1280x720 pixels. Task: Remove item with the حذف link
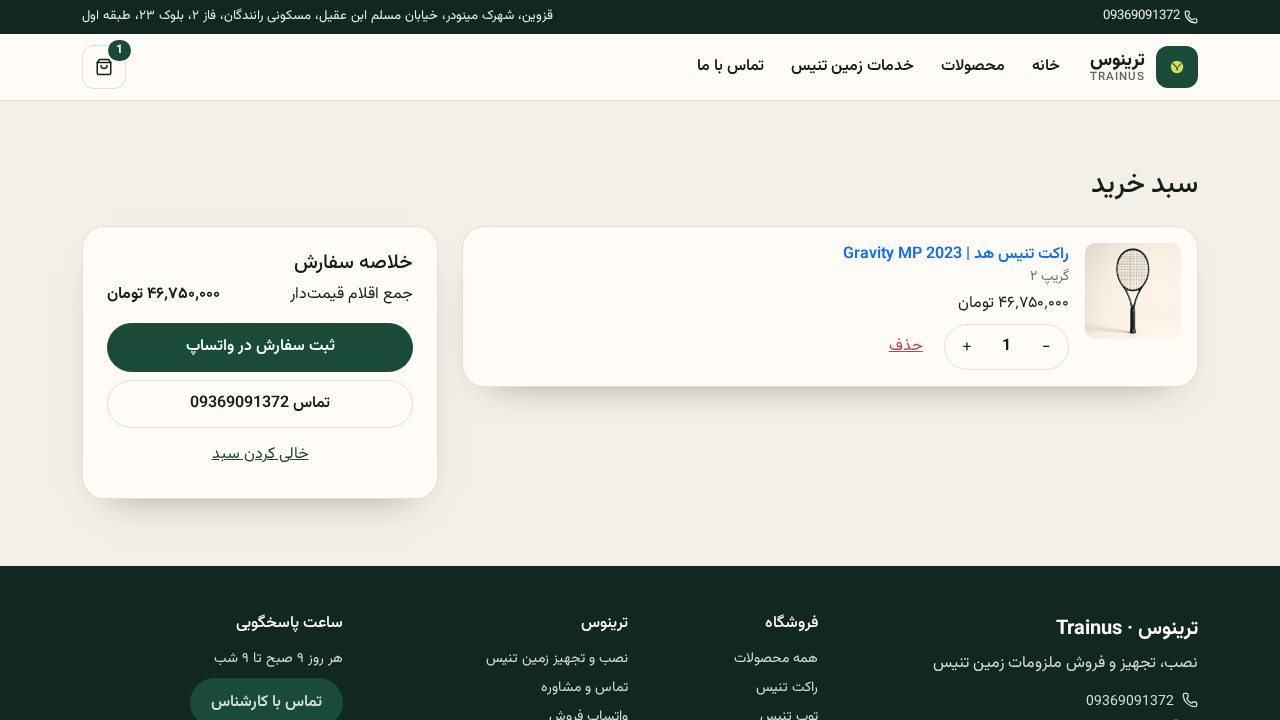[x=906, y=345]
